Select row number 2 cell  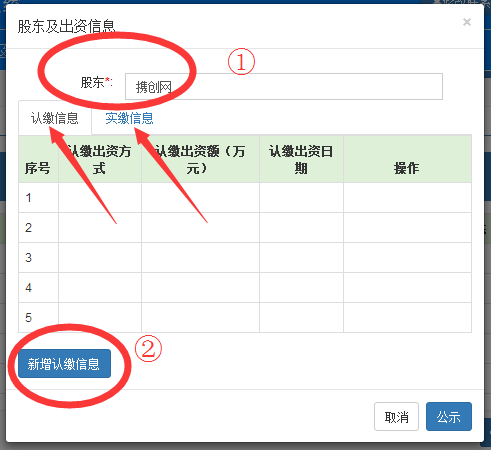(x=38, y=228)
